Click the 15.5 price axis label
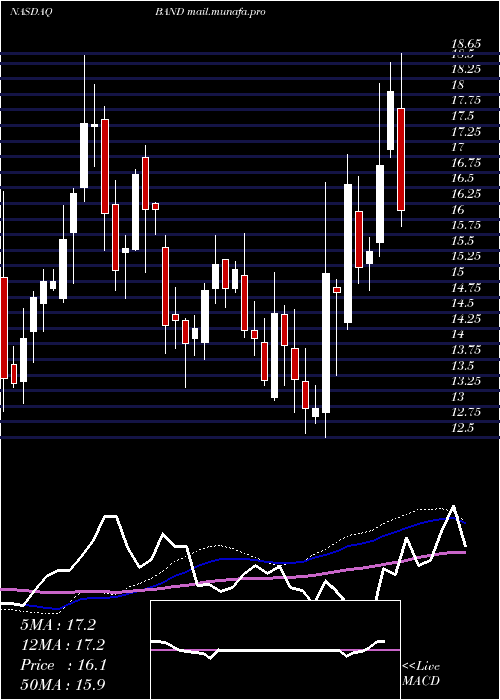 pyautogui.click(x=462, y=241)
